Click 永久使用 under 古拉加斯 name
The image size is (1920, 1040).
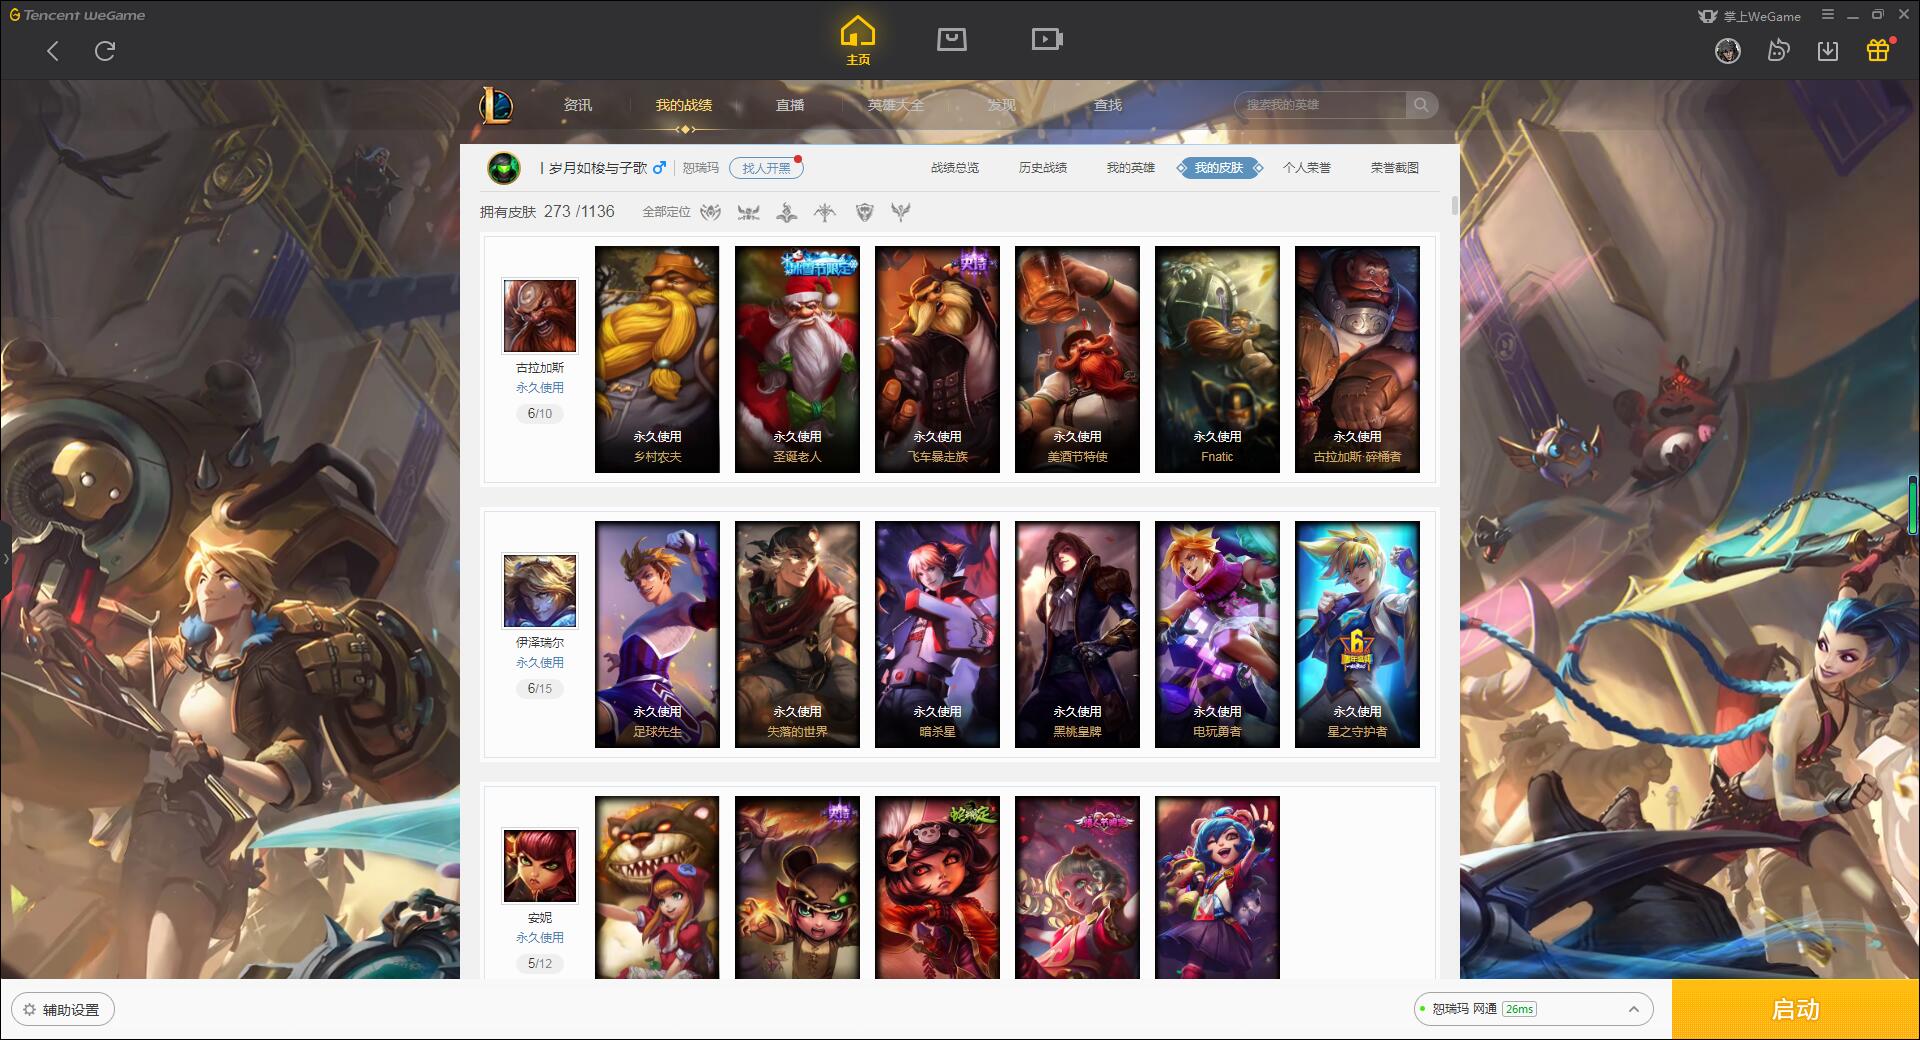click(540, 388)
